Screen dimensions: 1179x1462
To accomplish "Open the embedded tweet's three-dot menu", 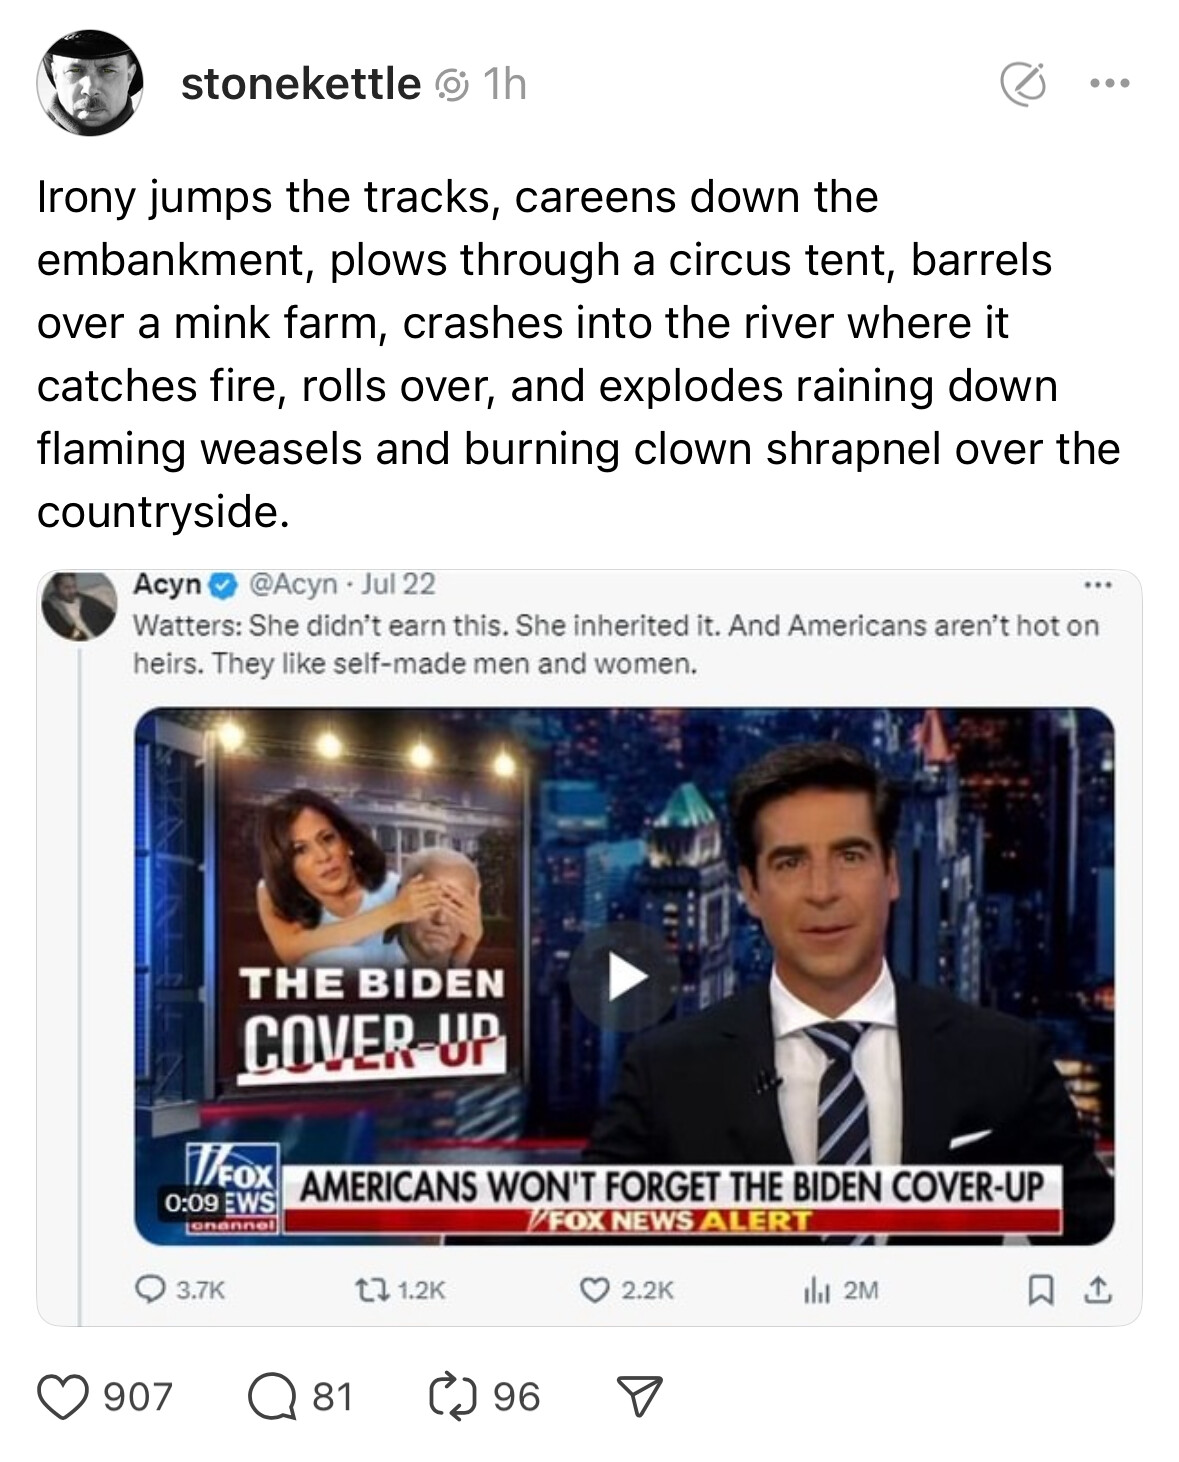I will pos(1100,584).
